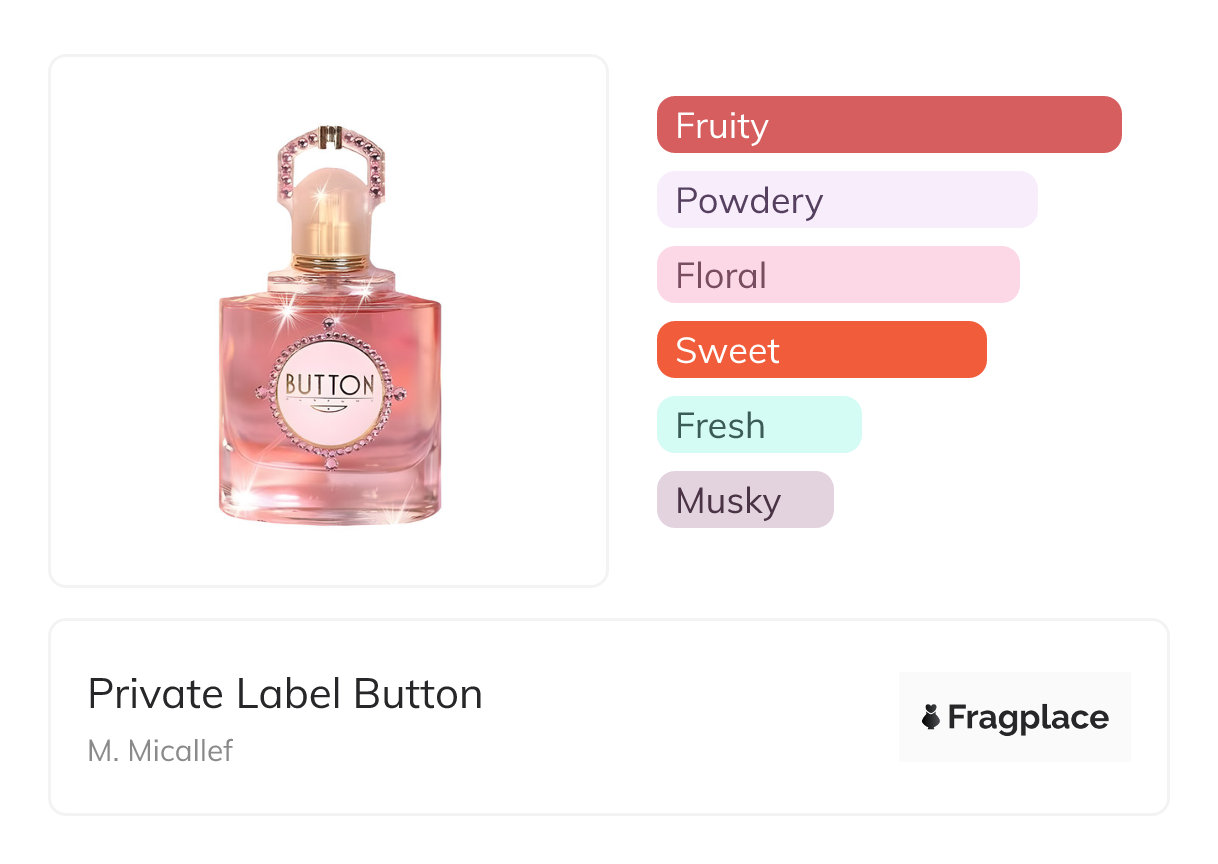Select the Fruity accord bar
Viewport: 1218px width, 864px height.
[889, 125]
